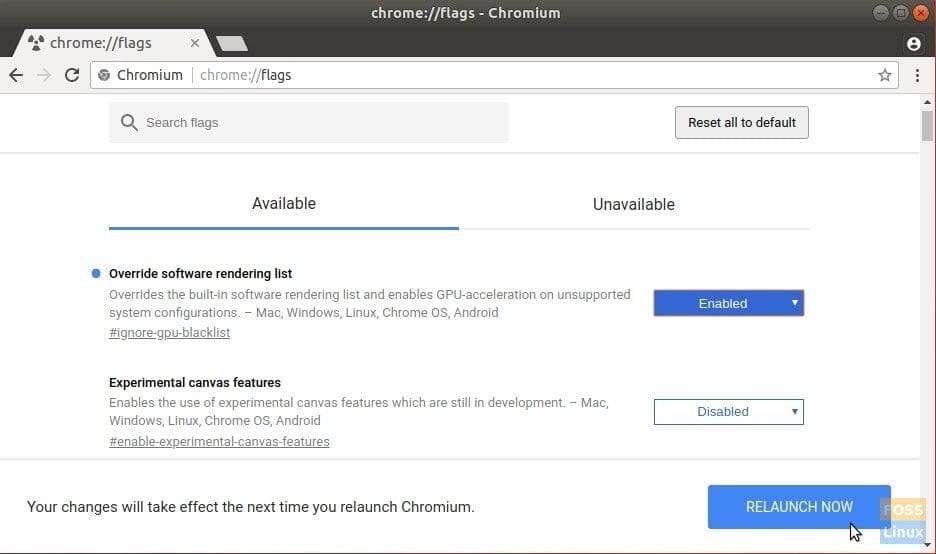Image resolution: width=936 pixels, height=554 pixels.
Task: Open the #enable-experimental-canvas-features link
Action: (x=219, y=442)
